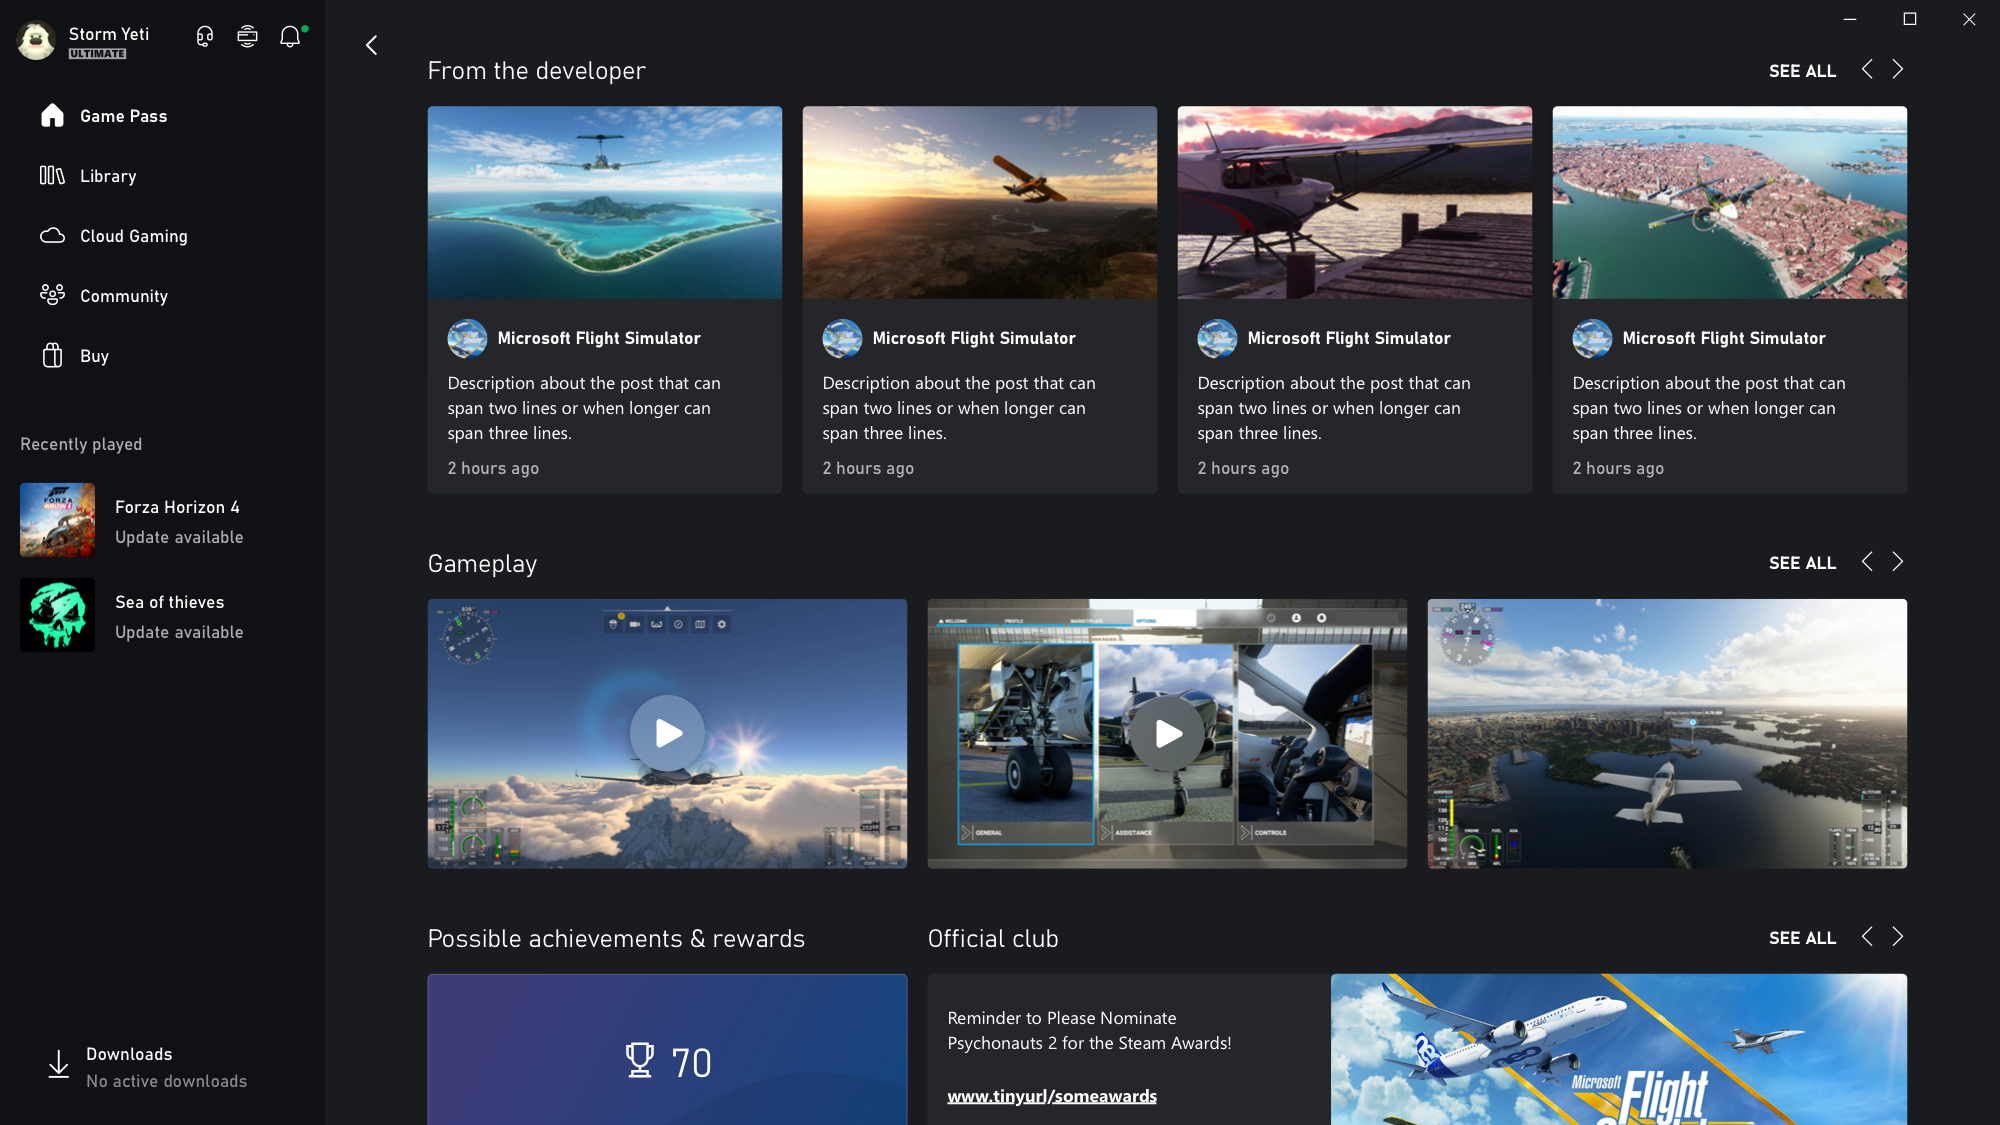The image size is (2000, 1125).
Task: Click the headset party chat icon
Action: (205, 37)
